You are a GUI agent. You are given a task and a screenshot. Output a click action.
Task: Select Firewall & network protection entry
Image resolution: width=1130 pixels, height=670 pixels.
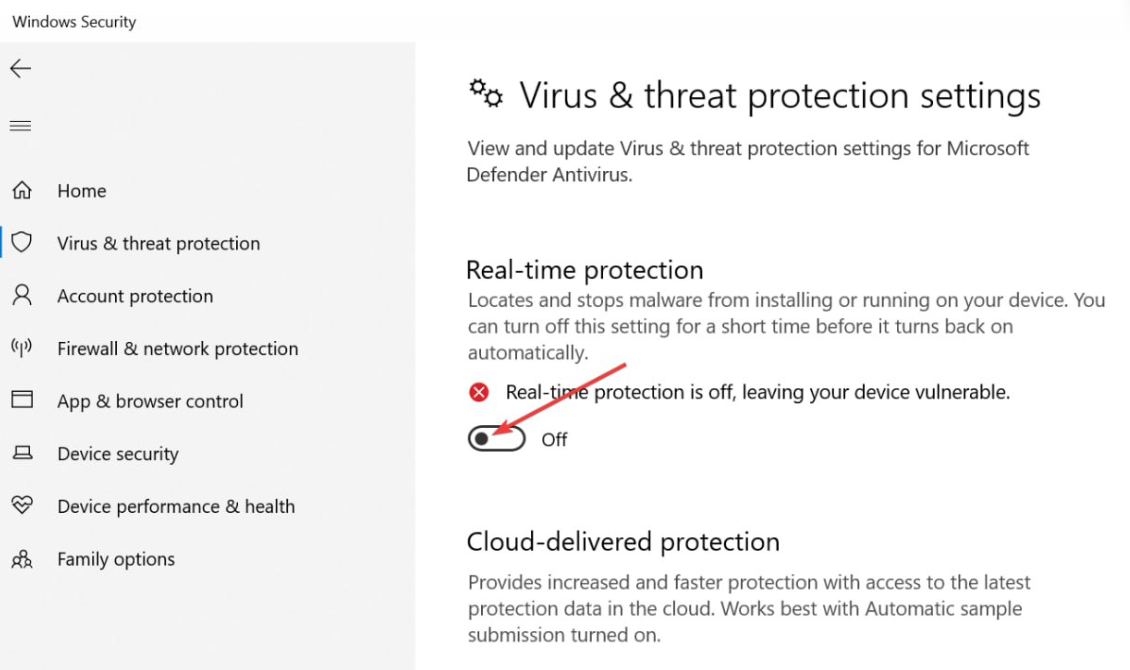click(x=178, y=348)
